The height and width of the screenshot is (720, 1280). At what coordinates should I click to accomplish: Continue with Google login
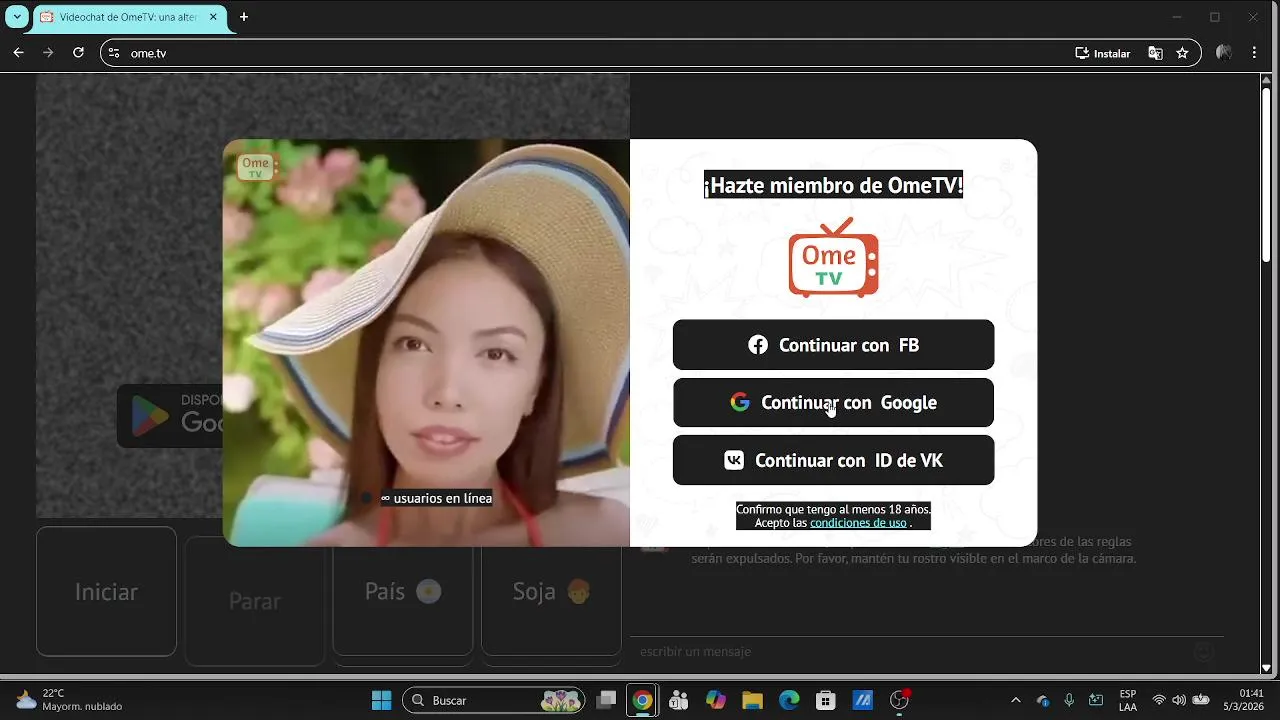[833, 402]
